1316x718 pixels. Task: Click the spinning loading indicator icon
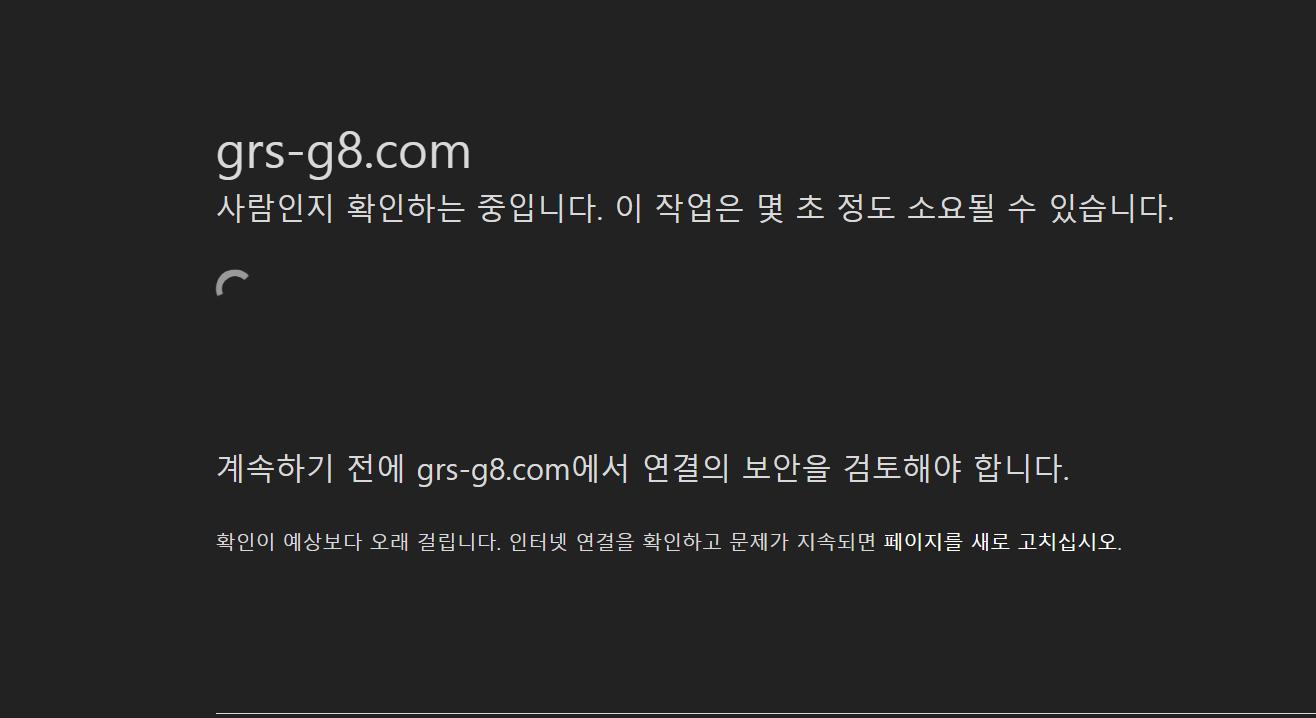(233, 285)
